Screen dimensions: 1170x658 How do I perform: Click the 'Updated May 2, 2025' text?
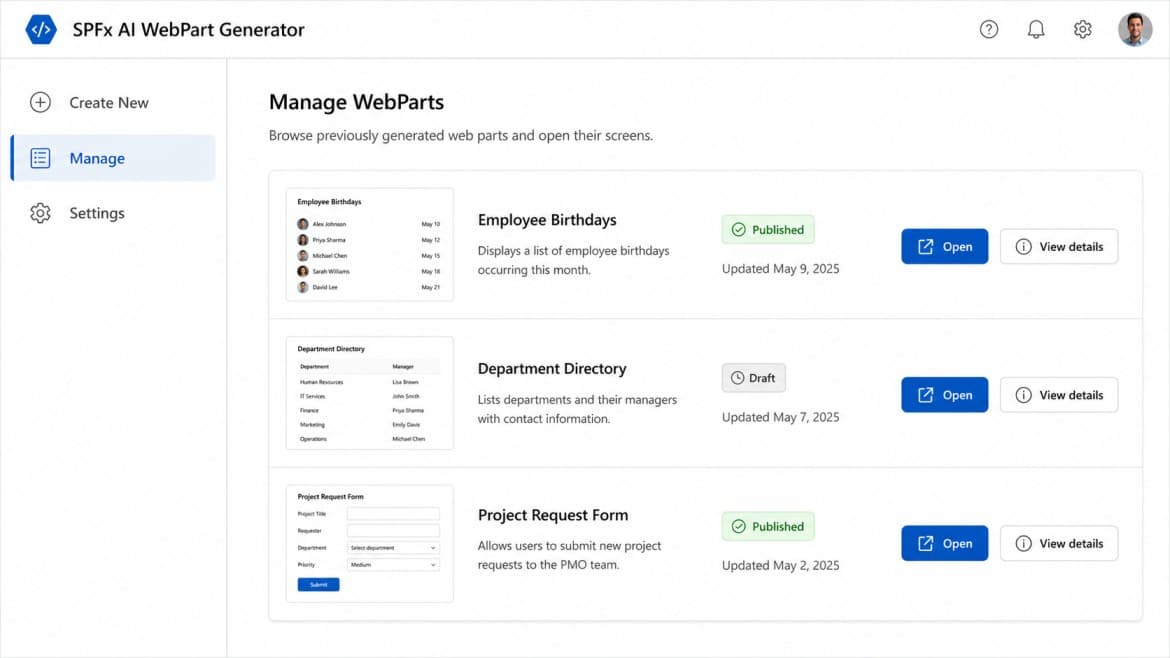tap(780, 565)
